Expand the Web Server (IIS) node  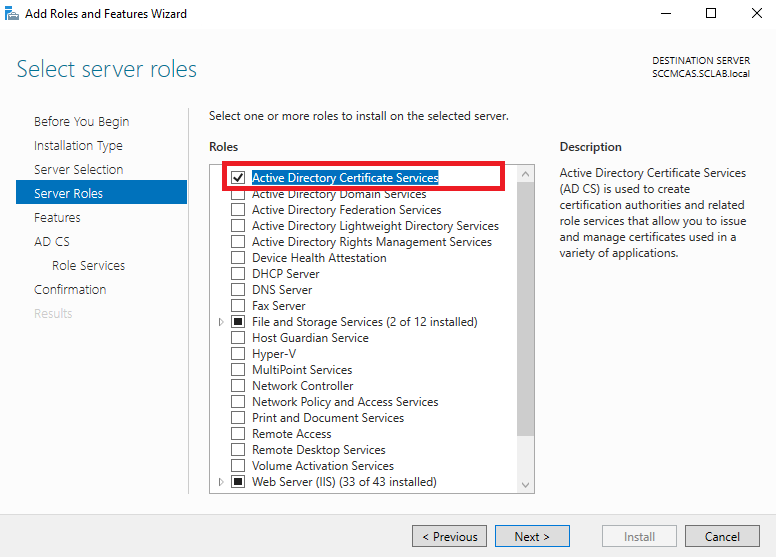pyautogui.click(x=221, y=482)
